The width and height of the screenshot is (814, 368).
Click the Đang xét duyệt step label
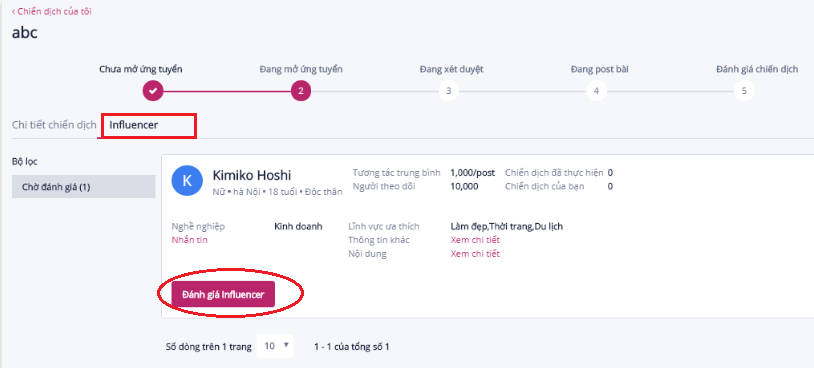click(x=452, y=69)
